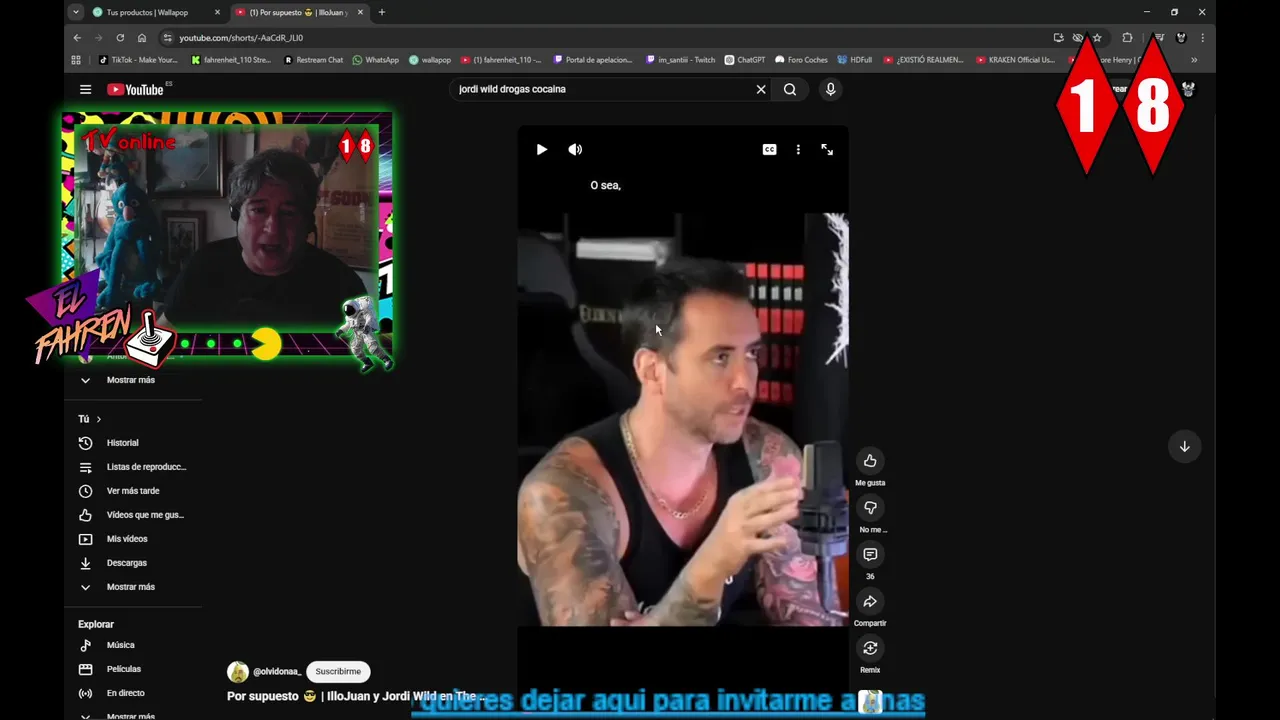Open the browser extensions puzzle icon
1280x720 pixels.
(1127, 38)
